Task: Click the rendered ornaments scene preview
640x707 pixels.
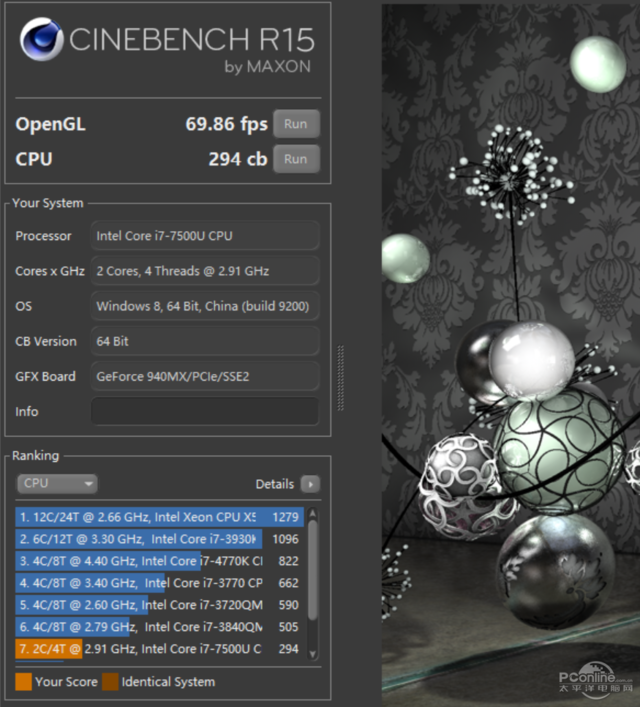Action: [511, 354]
